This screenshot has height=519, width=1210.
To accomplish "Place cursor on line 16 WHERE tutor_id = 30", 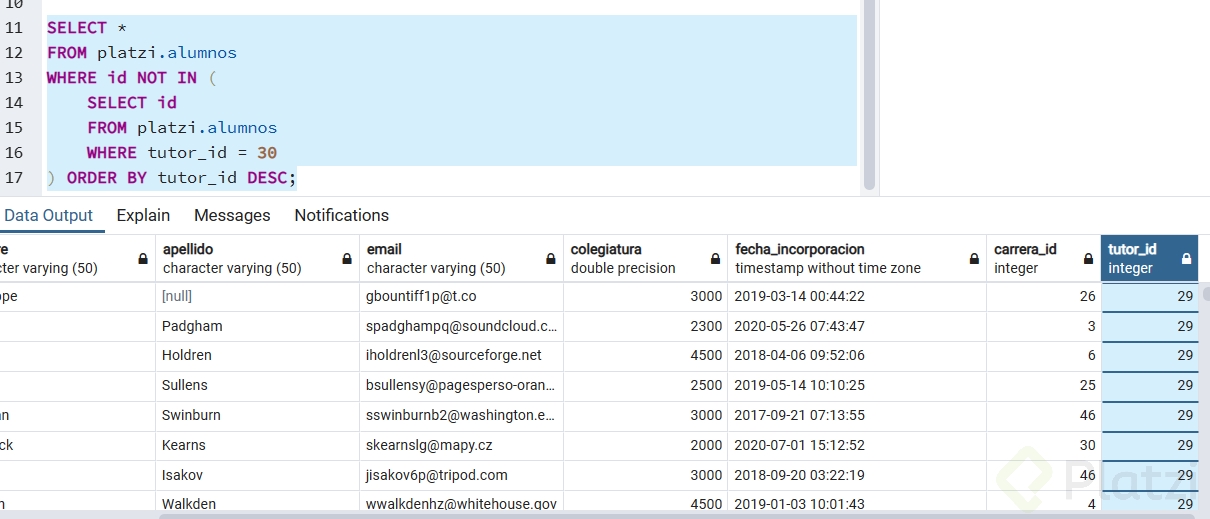I will [x=182, y=153].
